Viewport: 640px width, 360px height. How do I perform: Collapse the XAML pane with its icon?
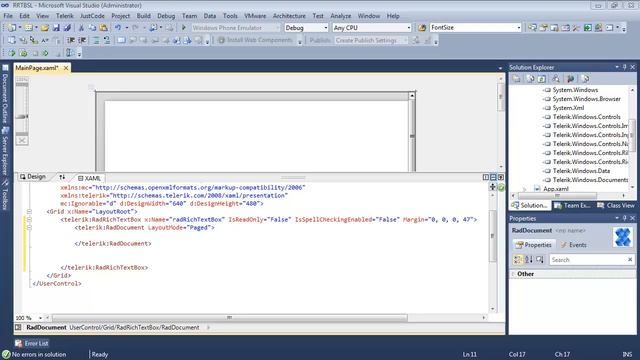(501, 177)
